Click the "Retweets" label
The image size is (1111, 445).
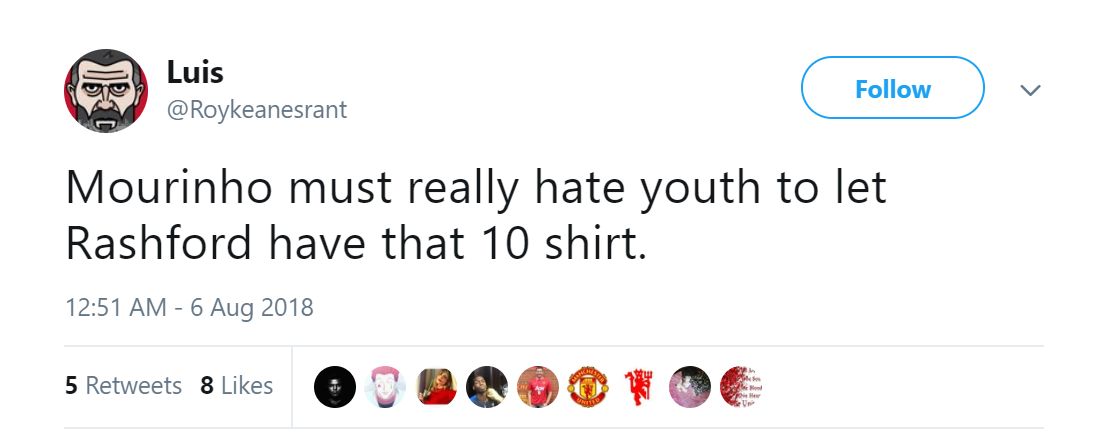pos(134,386)
